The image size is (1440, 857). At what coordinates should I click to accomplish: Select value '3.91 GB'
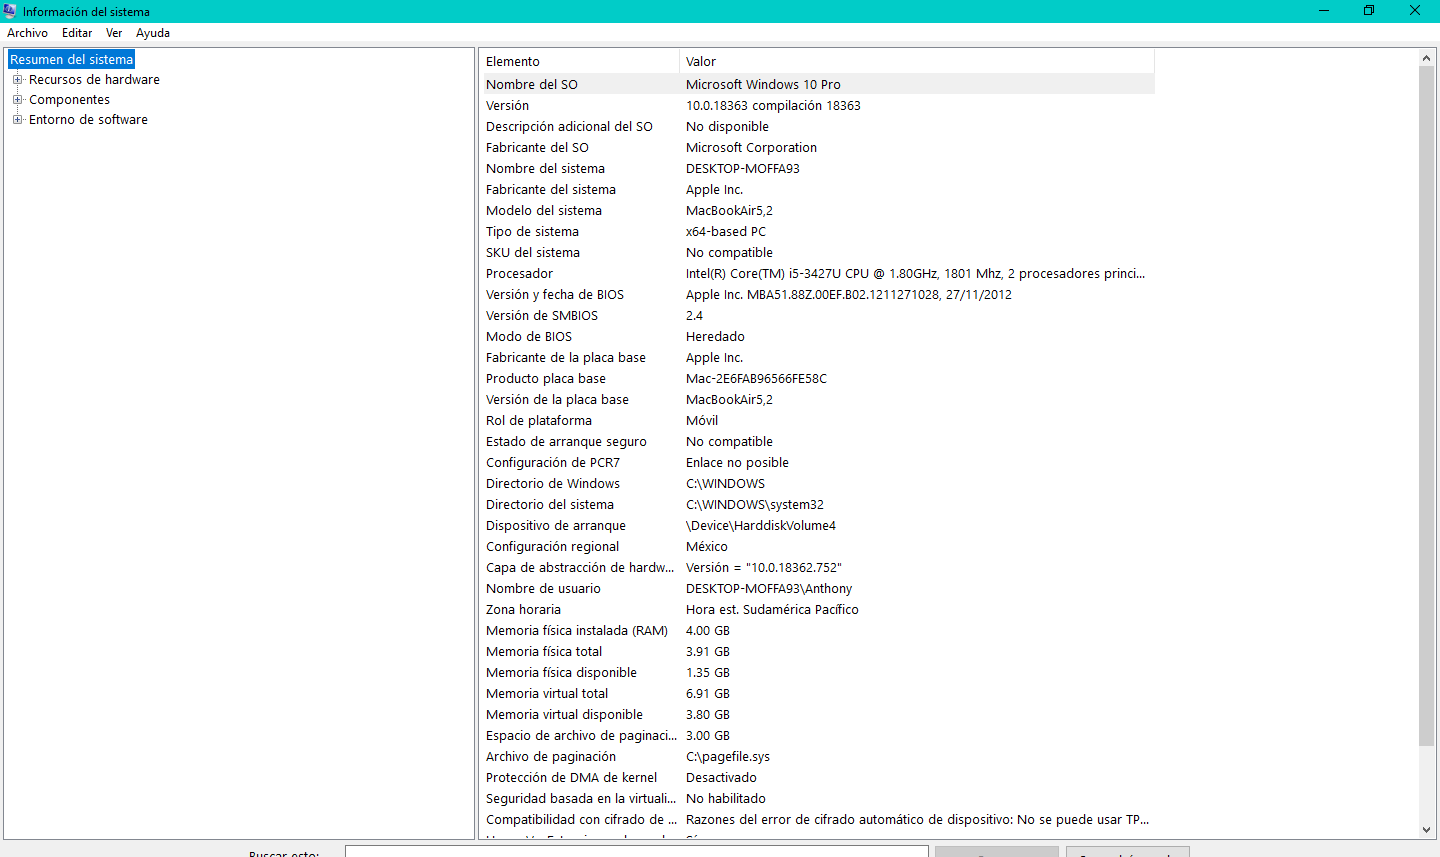[x=708, y=652]
